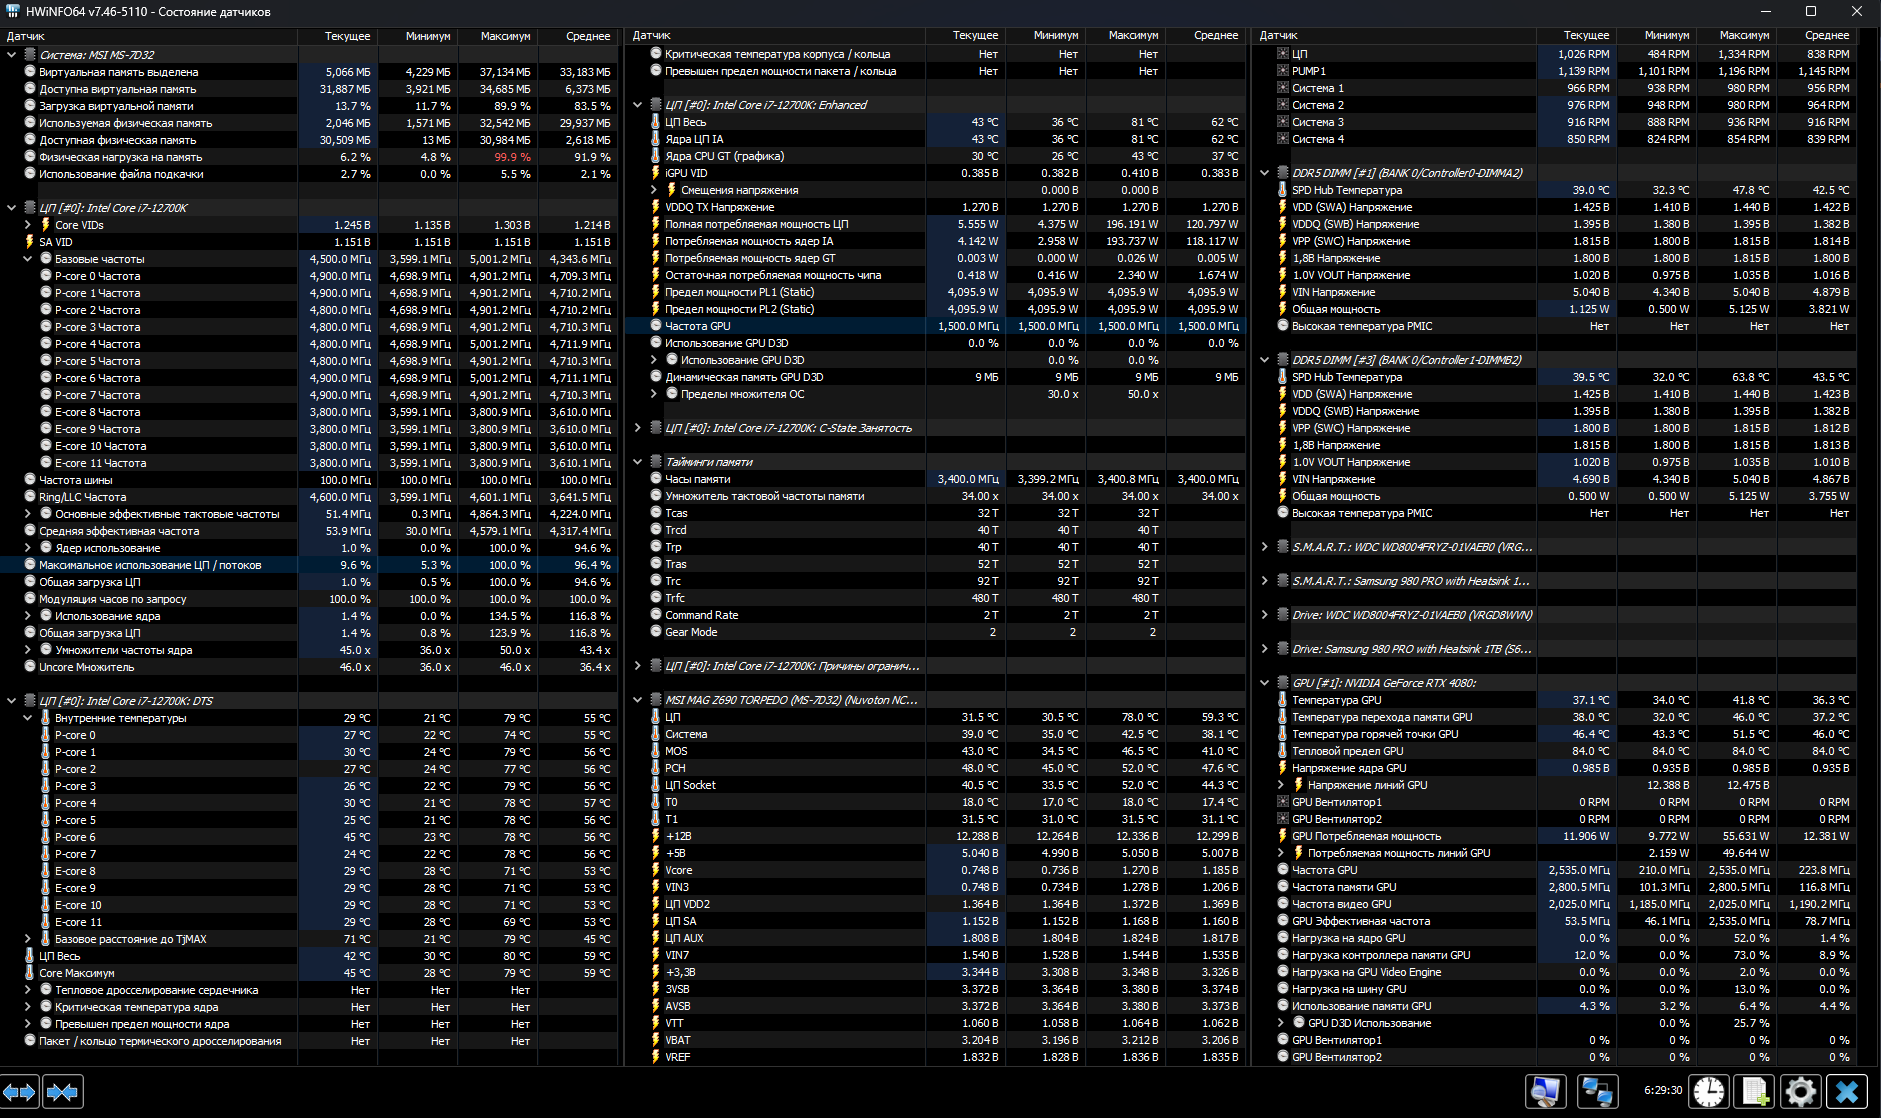The image size is (1881, 1118).
Task: Expand the Drive: WDC WD8004FRYZ section
Action: [1265, 615]
